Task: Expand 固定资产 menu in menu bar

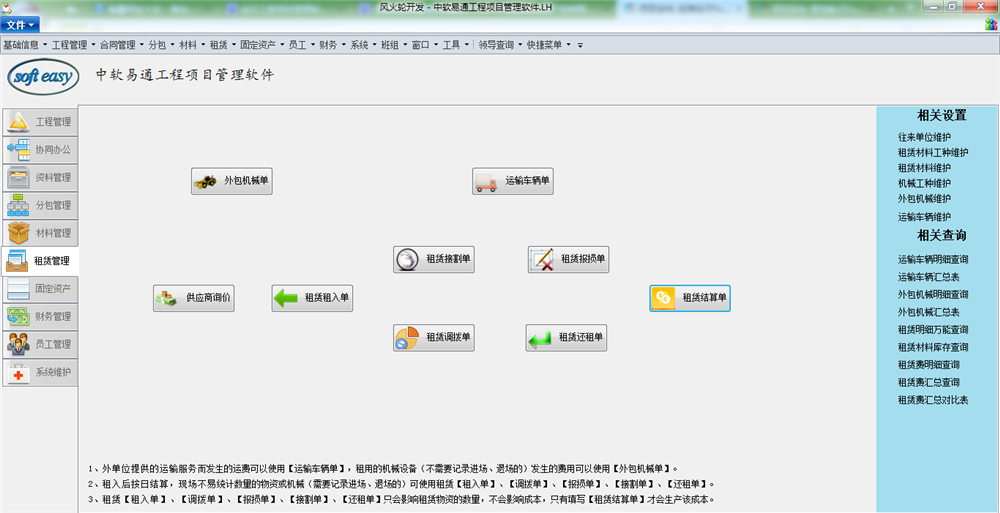Action: click(x=261, y=45)
